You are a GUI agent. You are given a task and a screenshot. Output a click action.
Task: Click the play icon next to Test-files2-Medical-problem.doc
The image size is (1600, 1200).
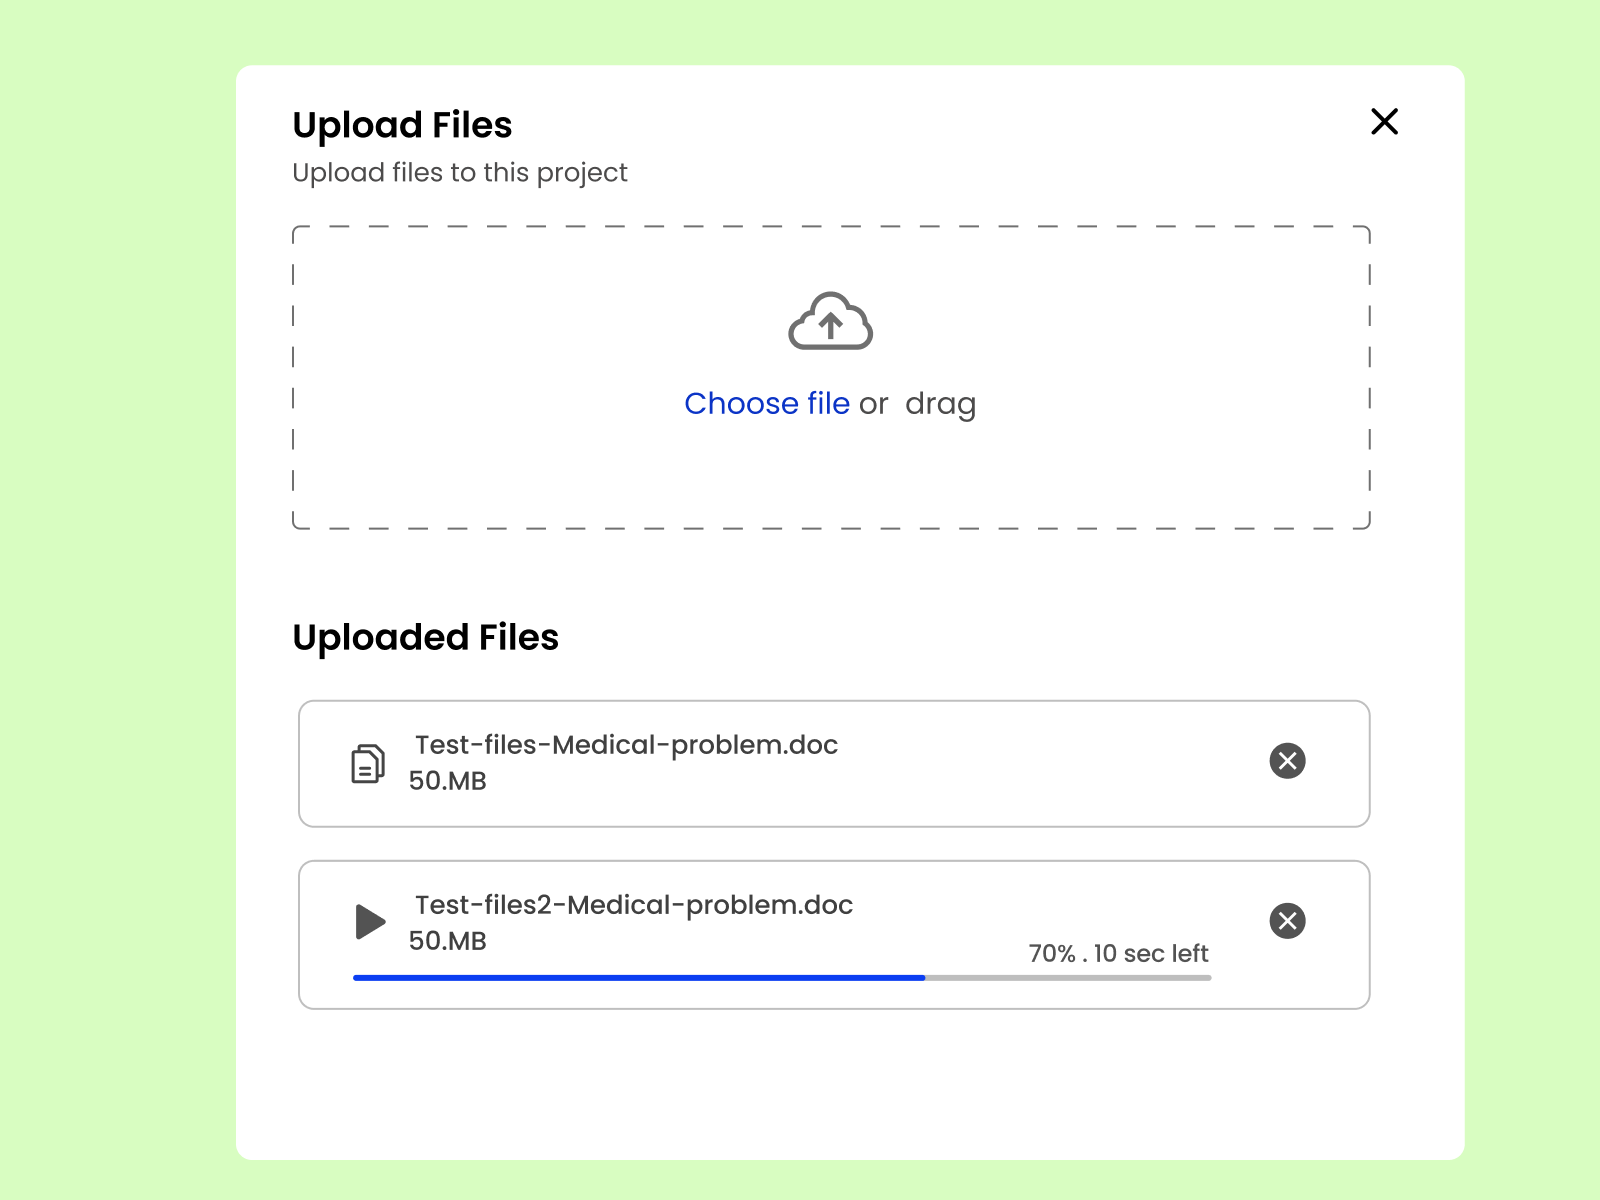(370, 921)
